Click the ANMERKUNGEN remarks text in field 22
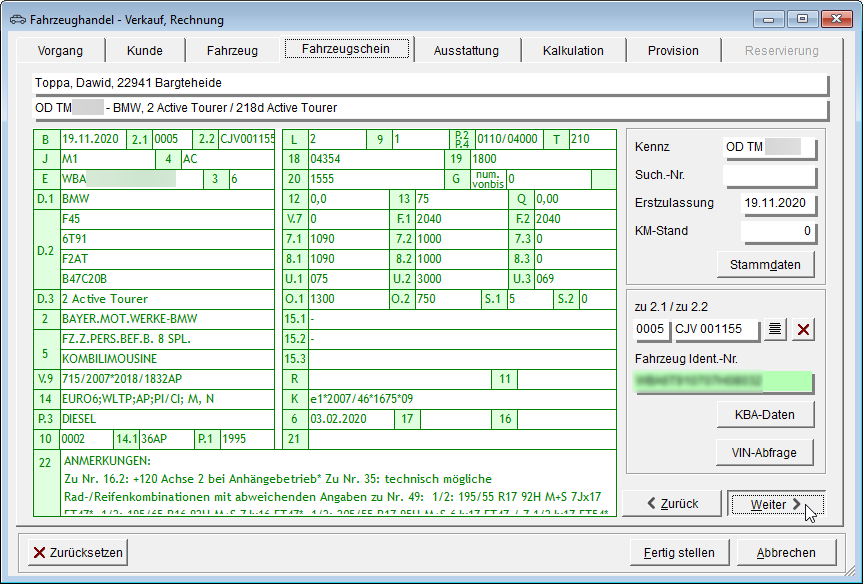Image resolution: width=863 pixels, height=584 pixels. point(336,483)
